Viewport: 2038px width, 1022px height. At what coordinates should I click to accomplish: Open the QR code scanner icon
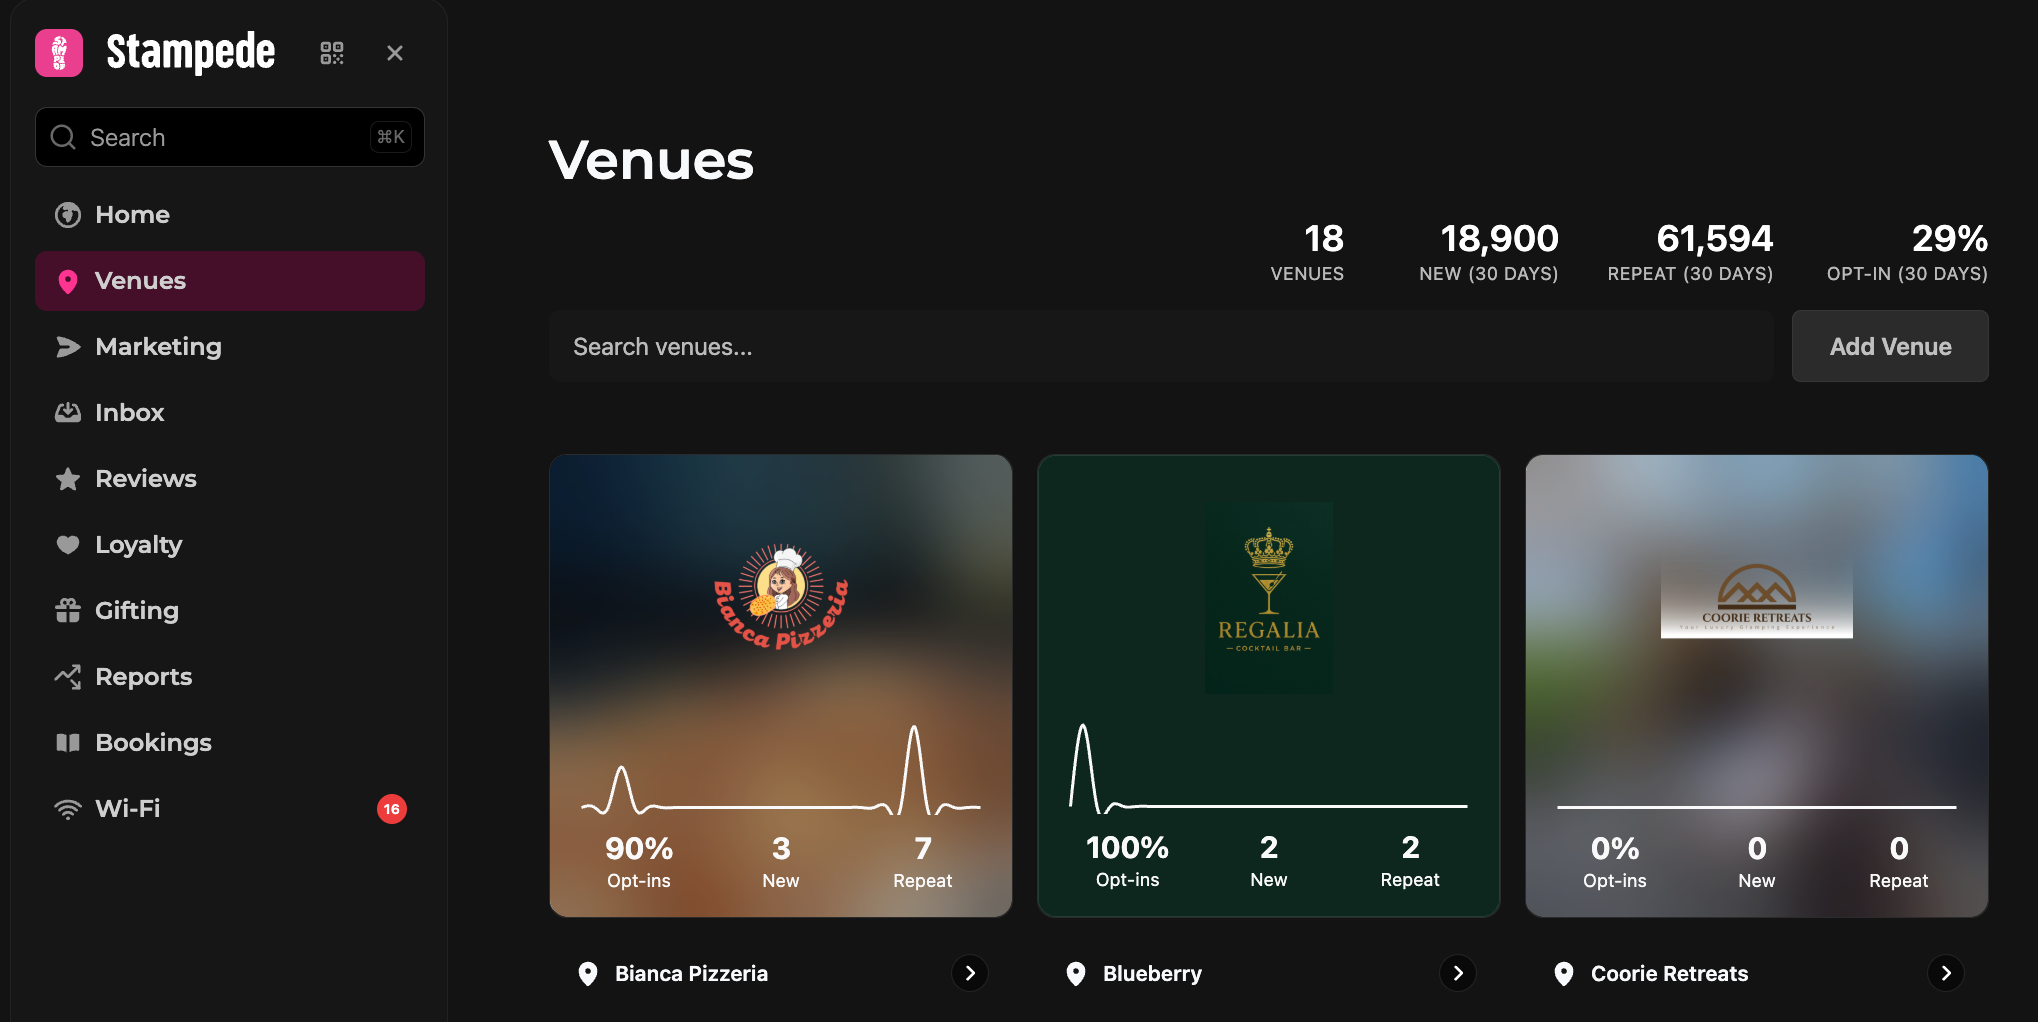coord(332,53)
